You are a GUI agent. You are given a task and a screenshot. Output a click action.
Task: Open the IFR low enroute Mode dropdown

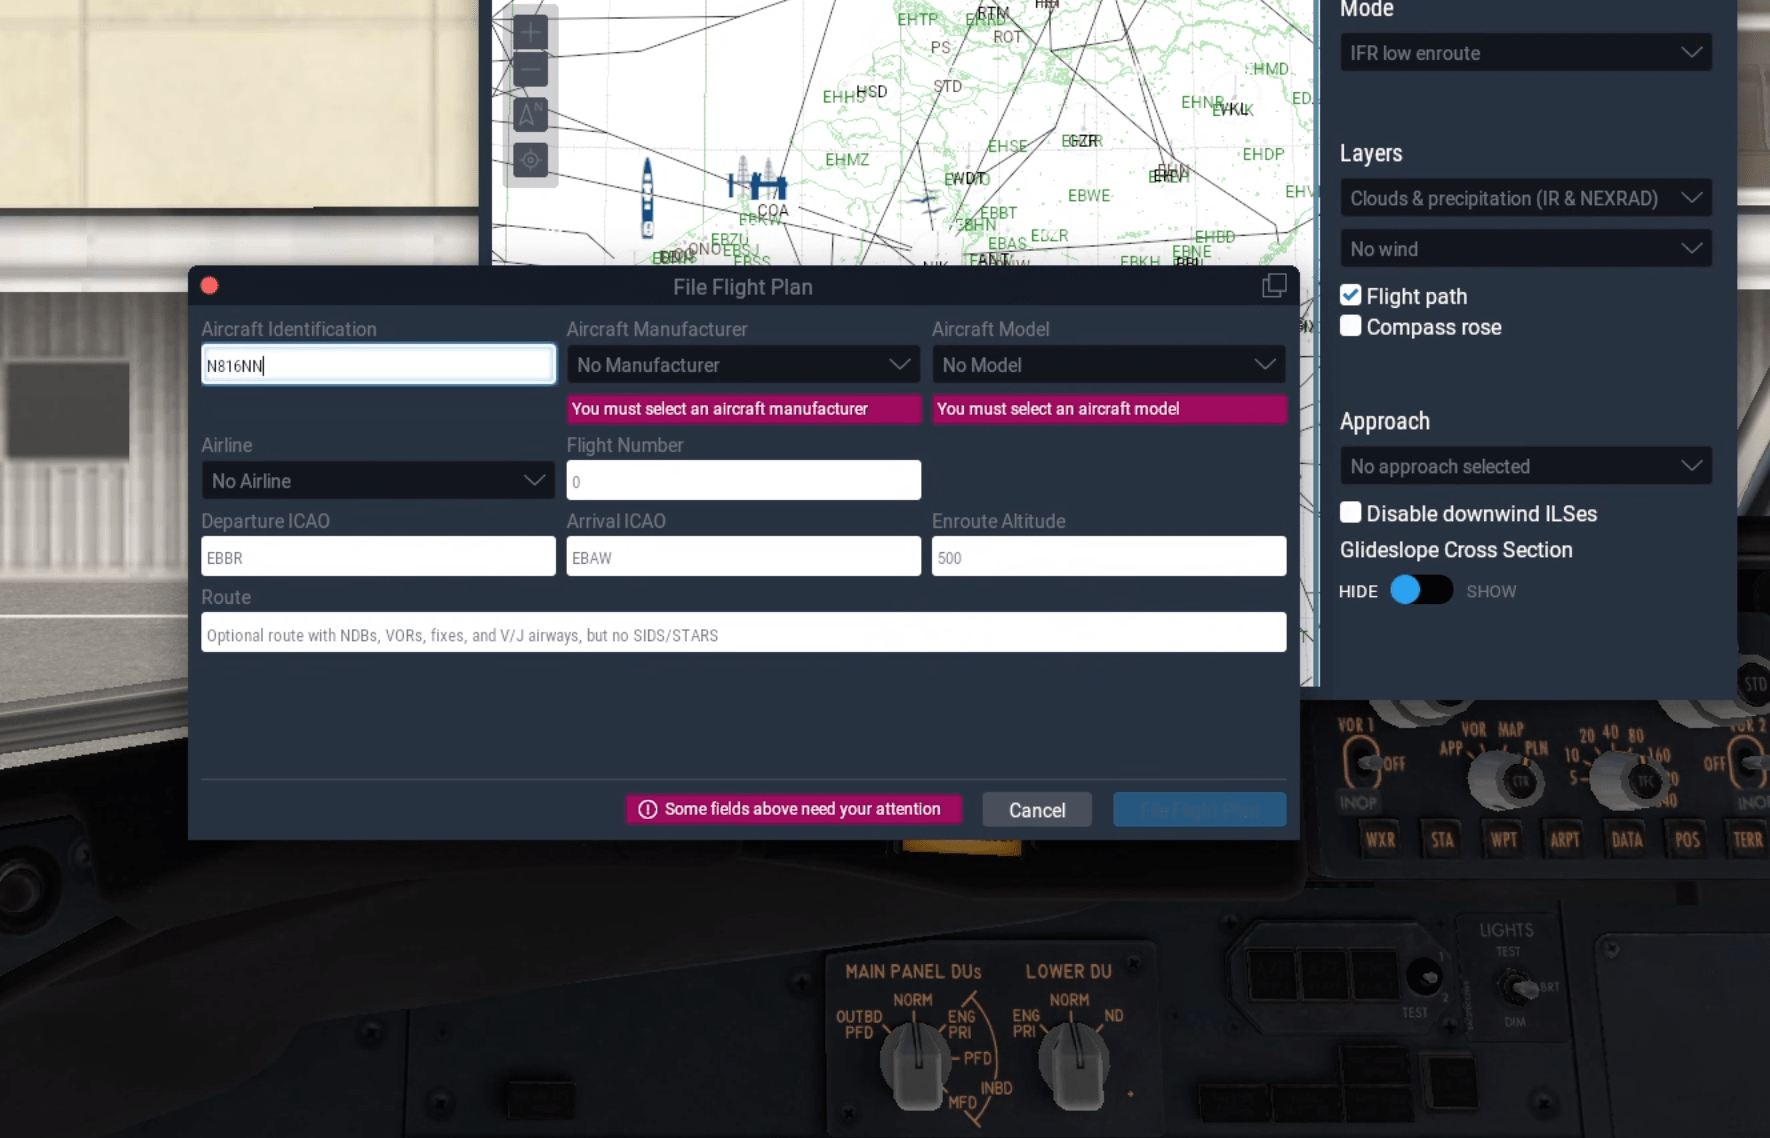point(1524,52)
